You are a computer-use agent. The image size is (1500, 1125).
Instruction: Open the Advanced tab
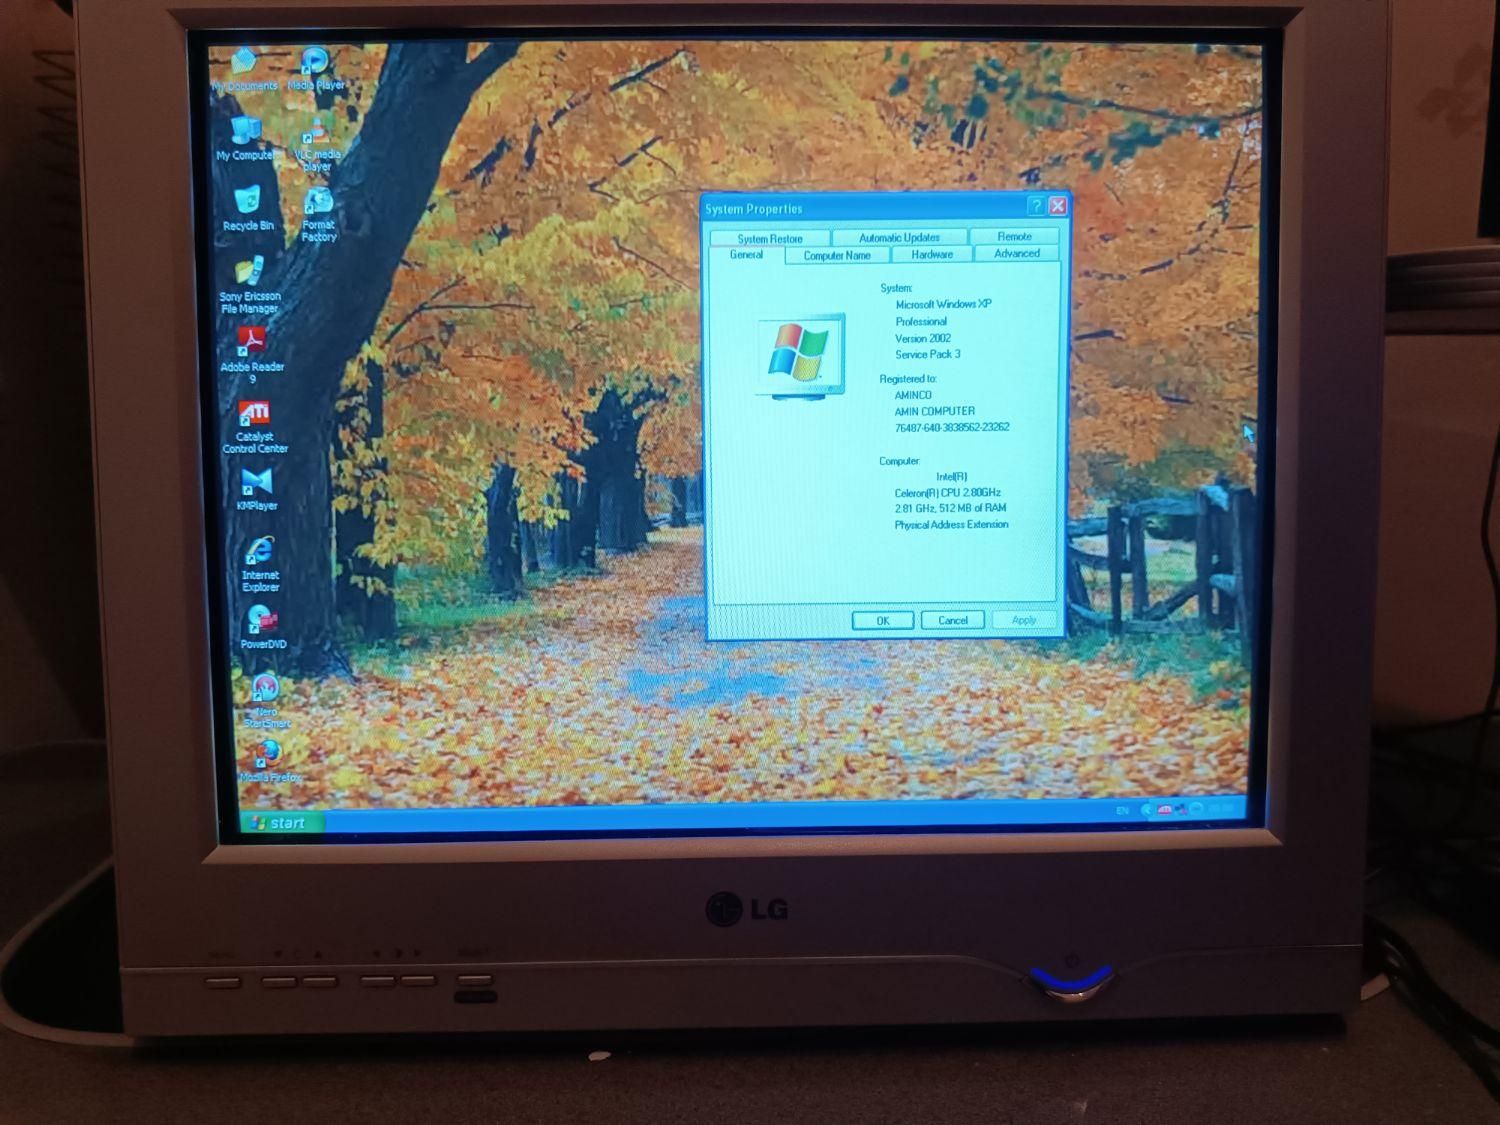click(x=1017, y=254)
